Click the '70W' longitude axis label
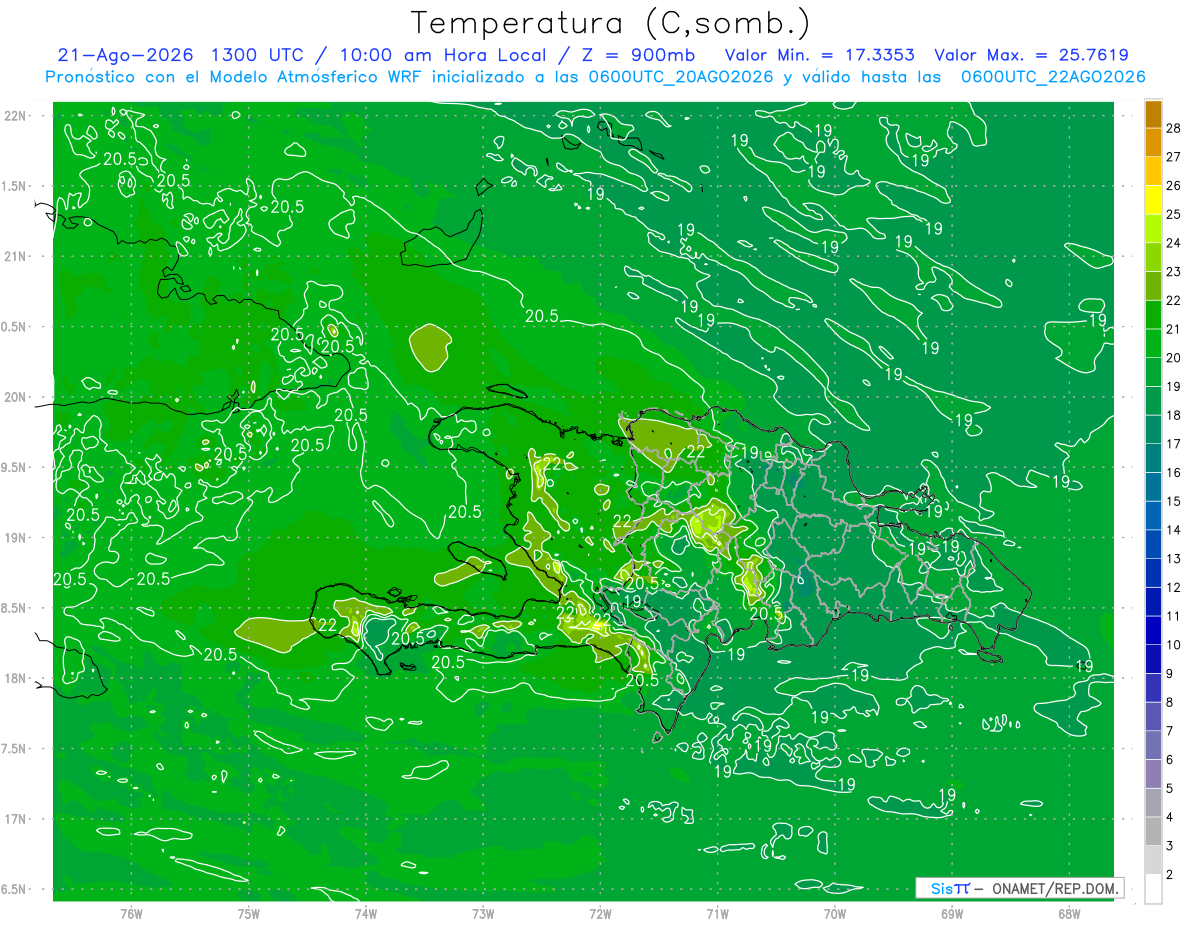Image resolution: width=1200 pixels, height=927 pixels. [x=835, y=914]
